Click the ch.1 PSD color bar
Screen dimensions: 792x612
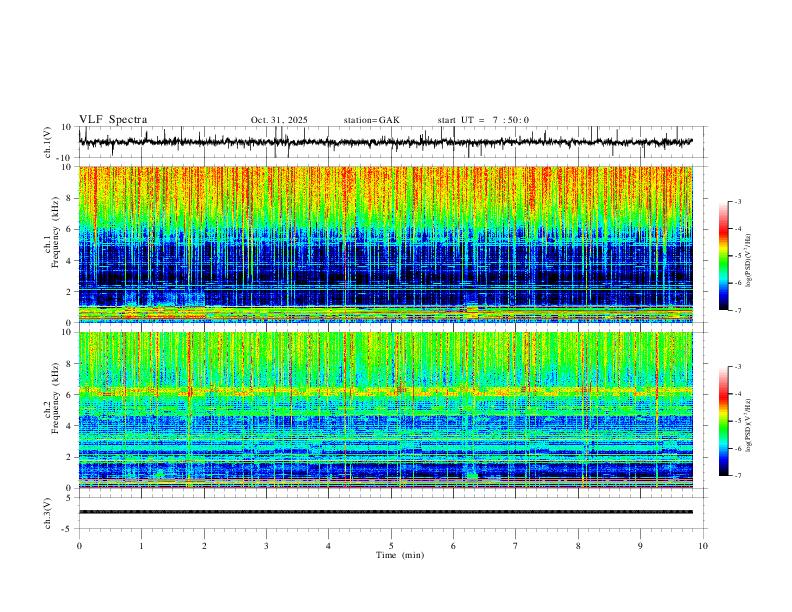click(723, 256)
